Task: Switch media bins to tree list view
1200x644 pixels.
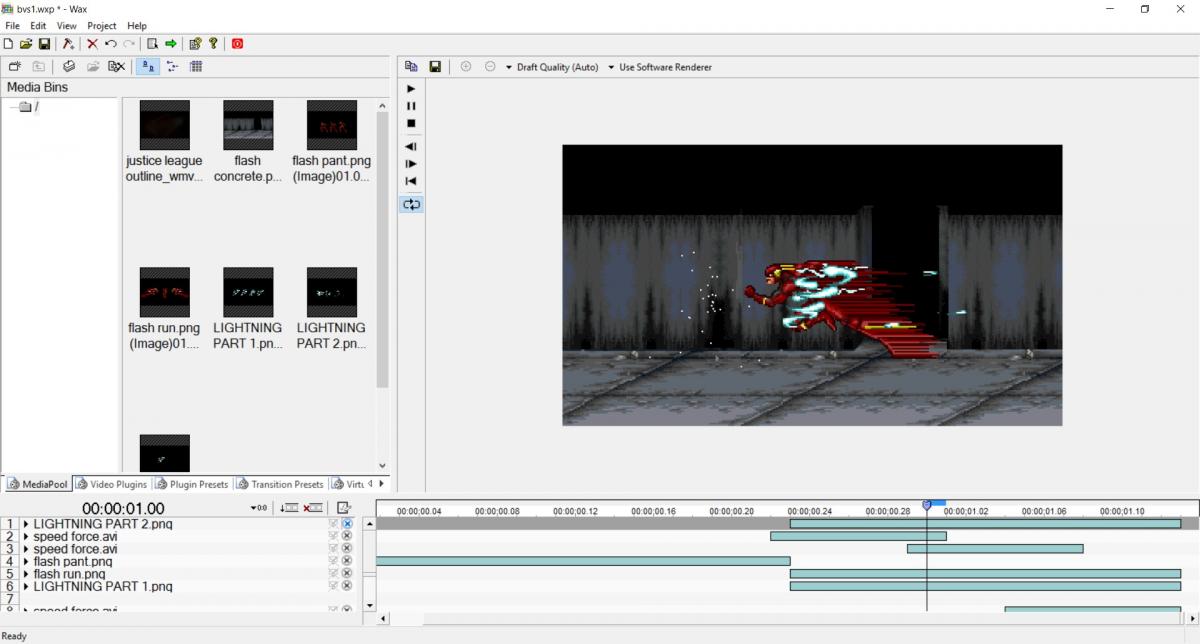Action: click(x=172, y=67)
